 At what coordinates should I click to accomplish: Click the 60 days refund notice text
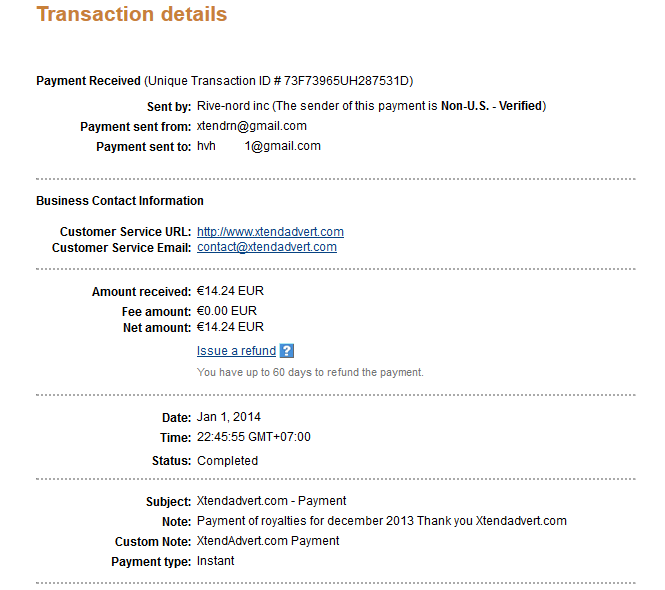310,372
